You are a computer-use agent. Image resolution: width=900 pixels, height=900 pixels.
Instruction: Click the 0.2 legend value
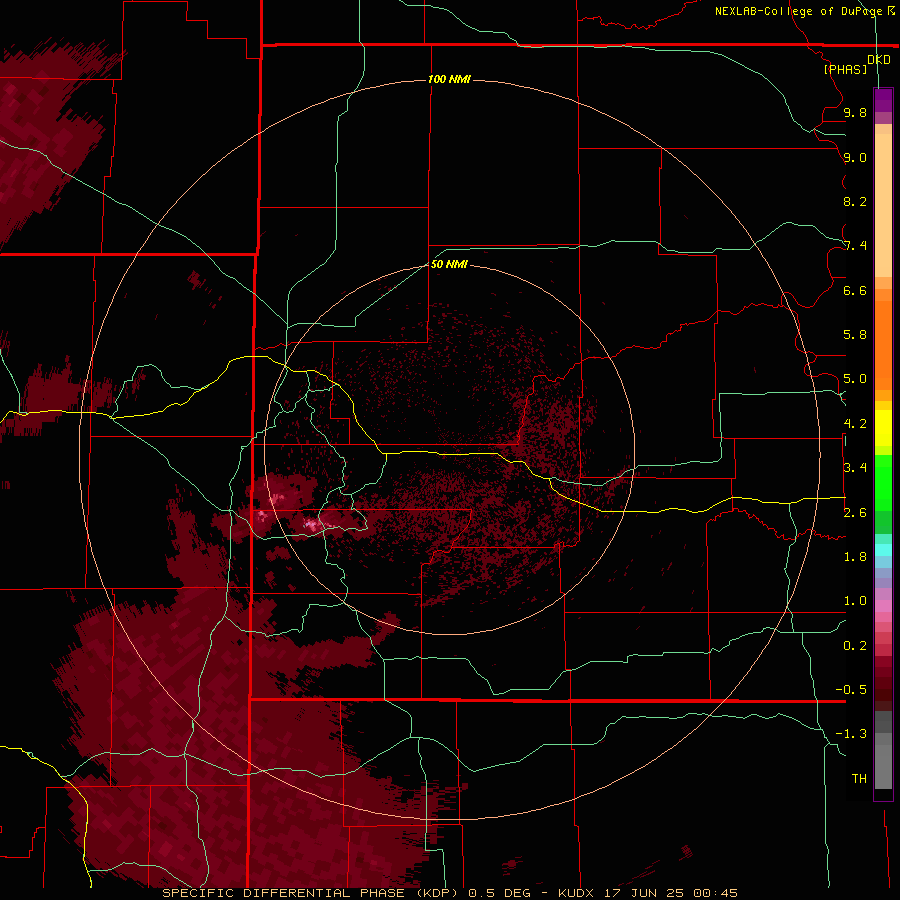[855, 645]
